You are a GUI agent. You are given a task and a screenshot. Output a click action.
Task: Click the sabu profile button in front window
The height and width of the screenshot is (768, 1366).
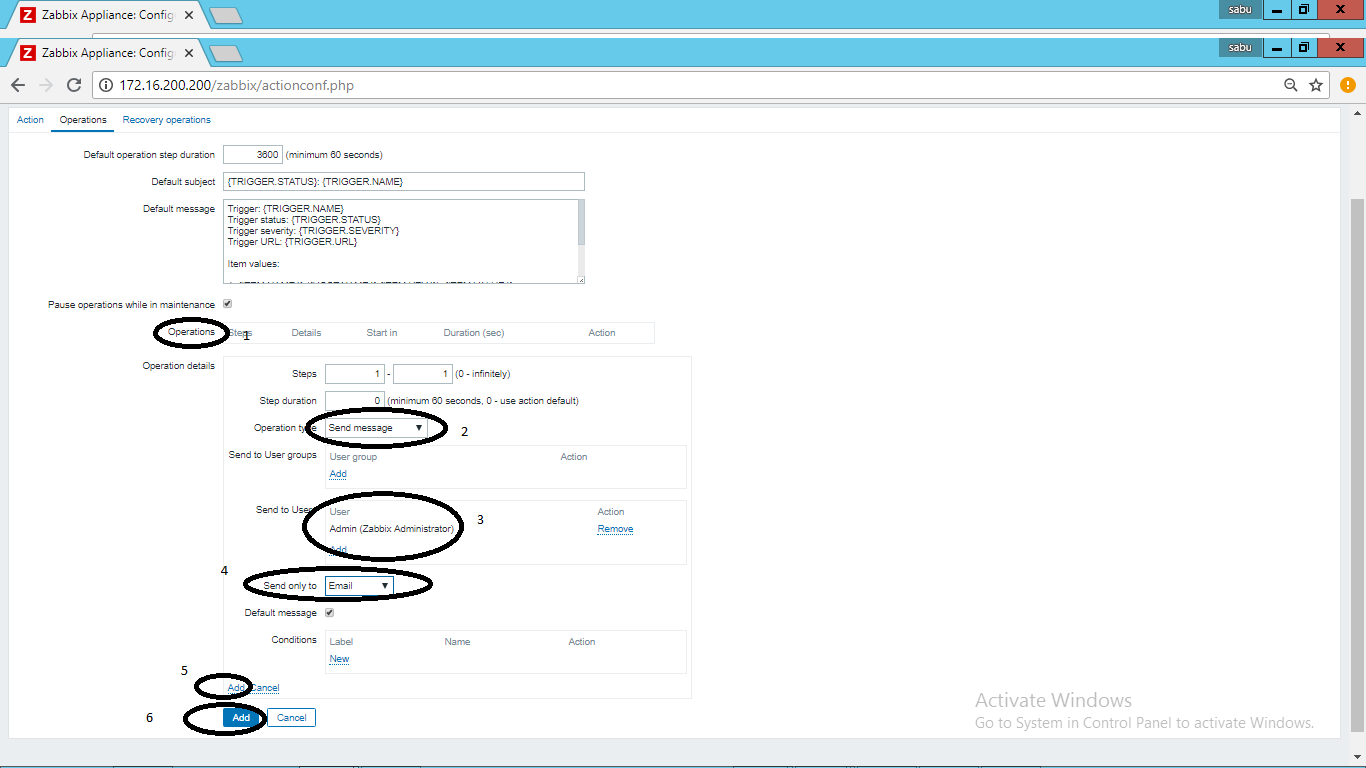point(1240,47)
